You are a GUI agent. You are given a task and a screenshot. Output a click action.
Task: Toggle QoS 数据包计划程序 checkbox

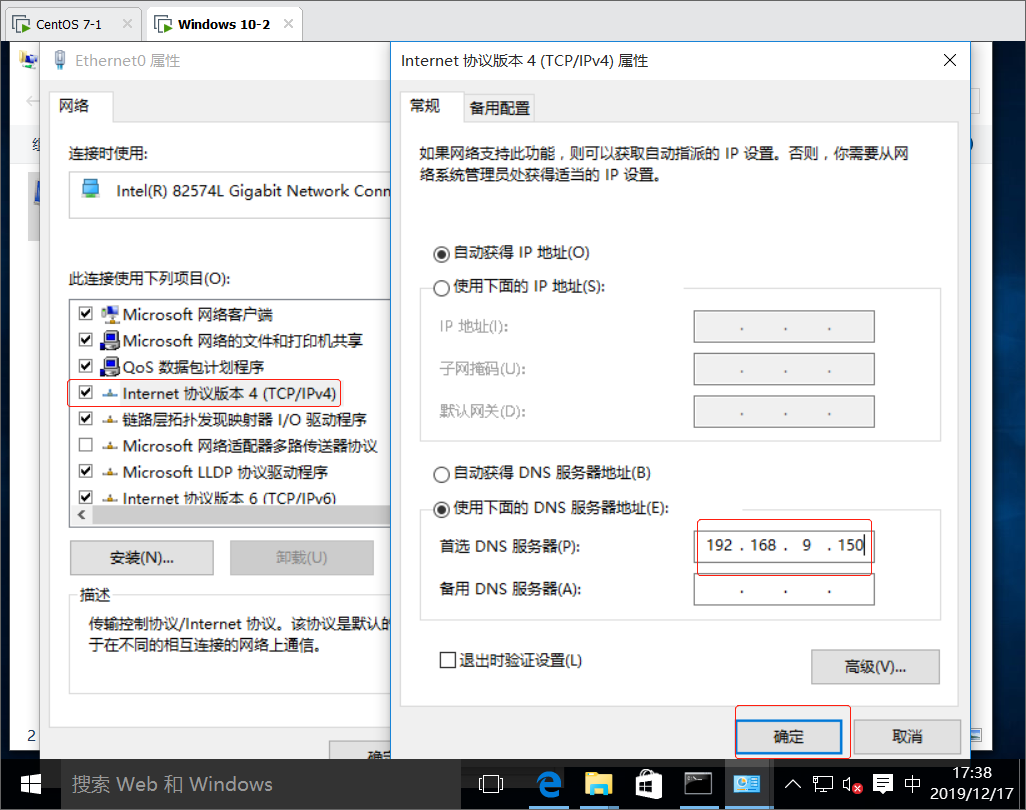click(x=86, y=366)
